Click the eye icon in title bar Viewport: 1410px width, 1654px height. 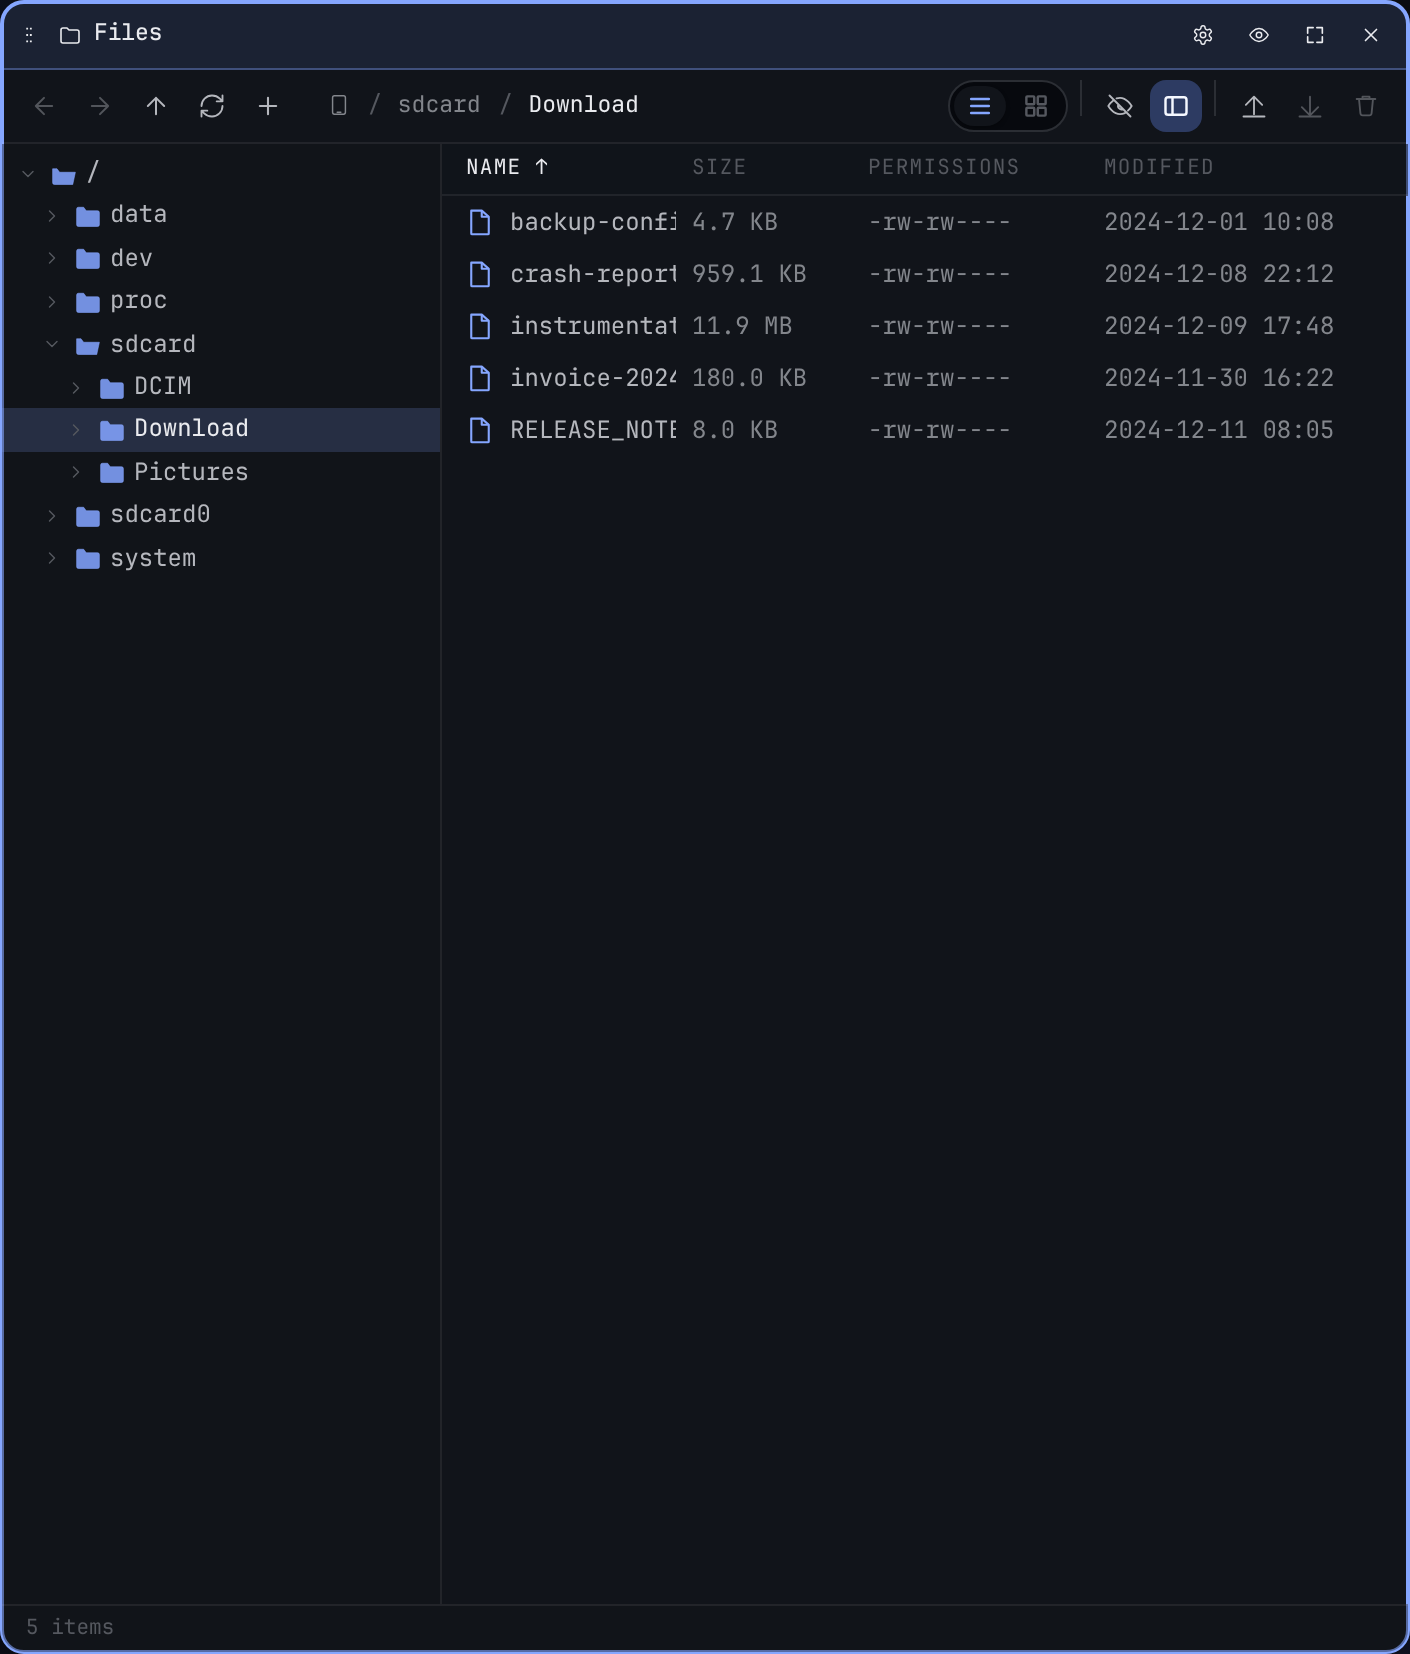pyautogui.click(x=1259, y=35)
